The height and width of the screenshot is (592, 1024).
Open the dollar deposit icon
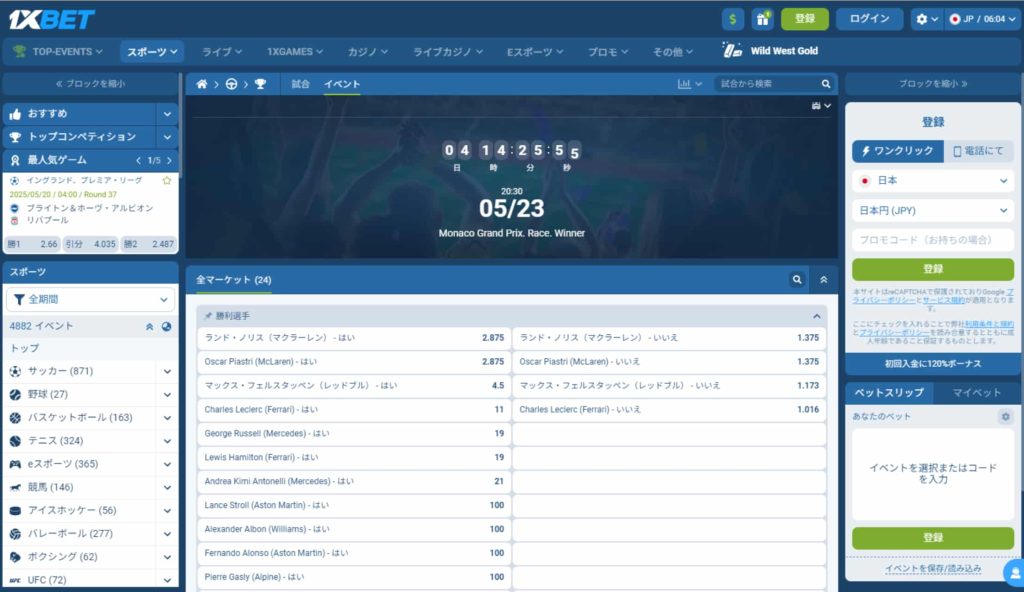(733, 19)
